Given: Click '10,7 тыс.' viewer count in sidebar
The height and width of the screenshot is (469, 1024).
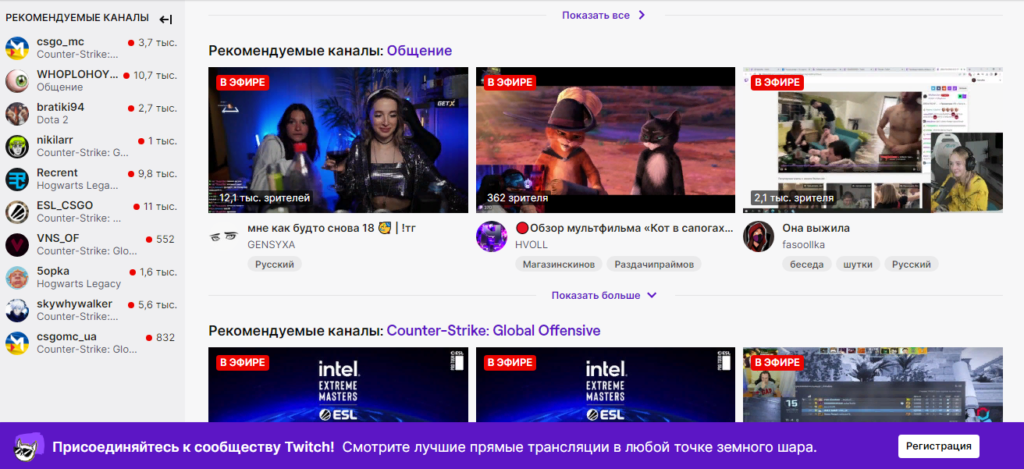Looking at the screenshot, I should pos(155,75).
